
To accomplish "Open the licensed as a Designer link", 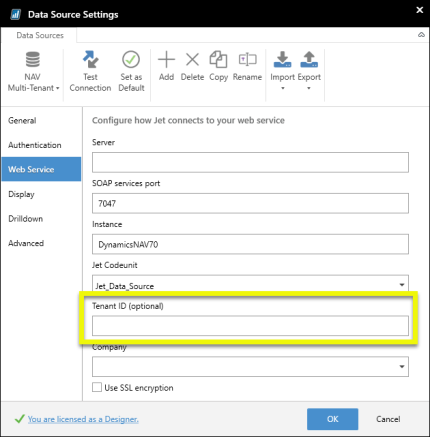I will (x=83, y=419).
